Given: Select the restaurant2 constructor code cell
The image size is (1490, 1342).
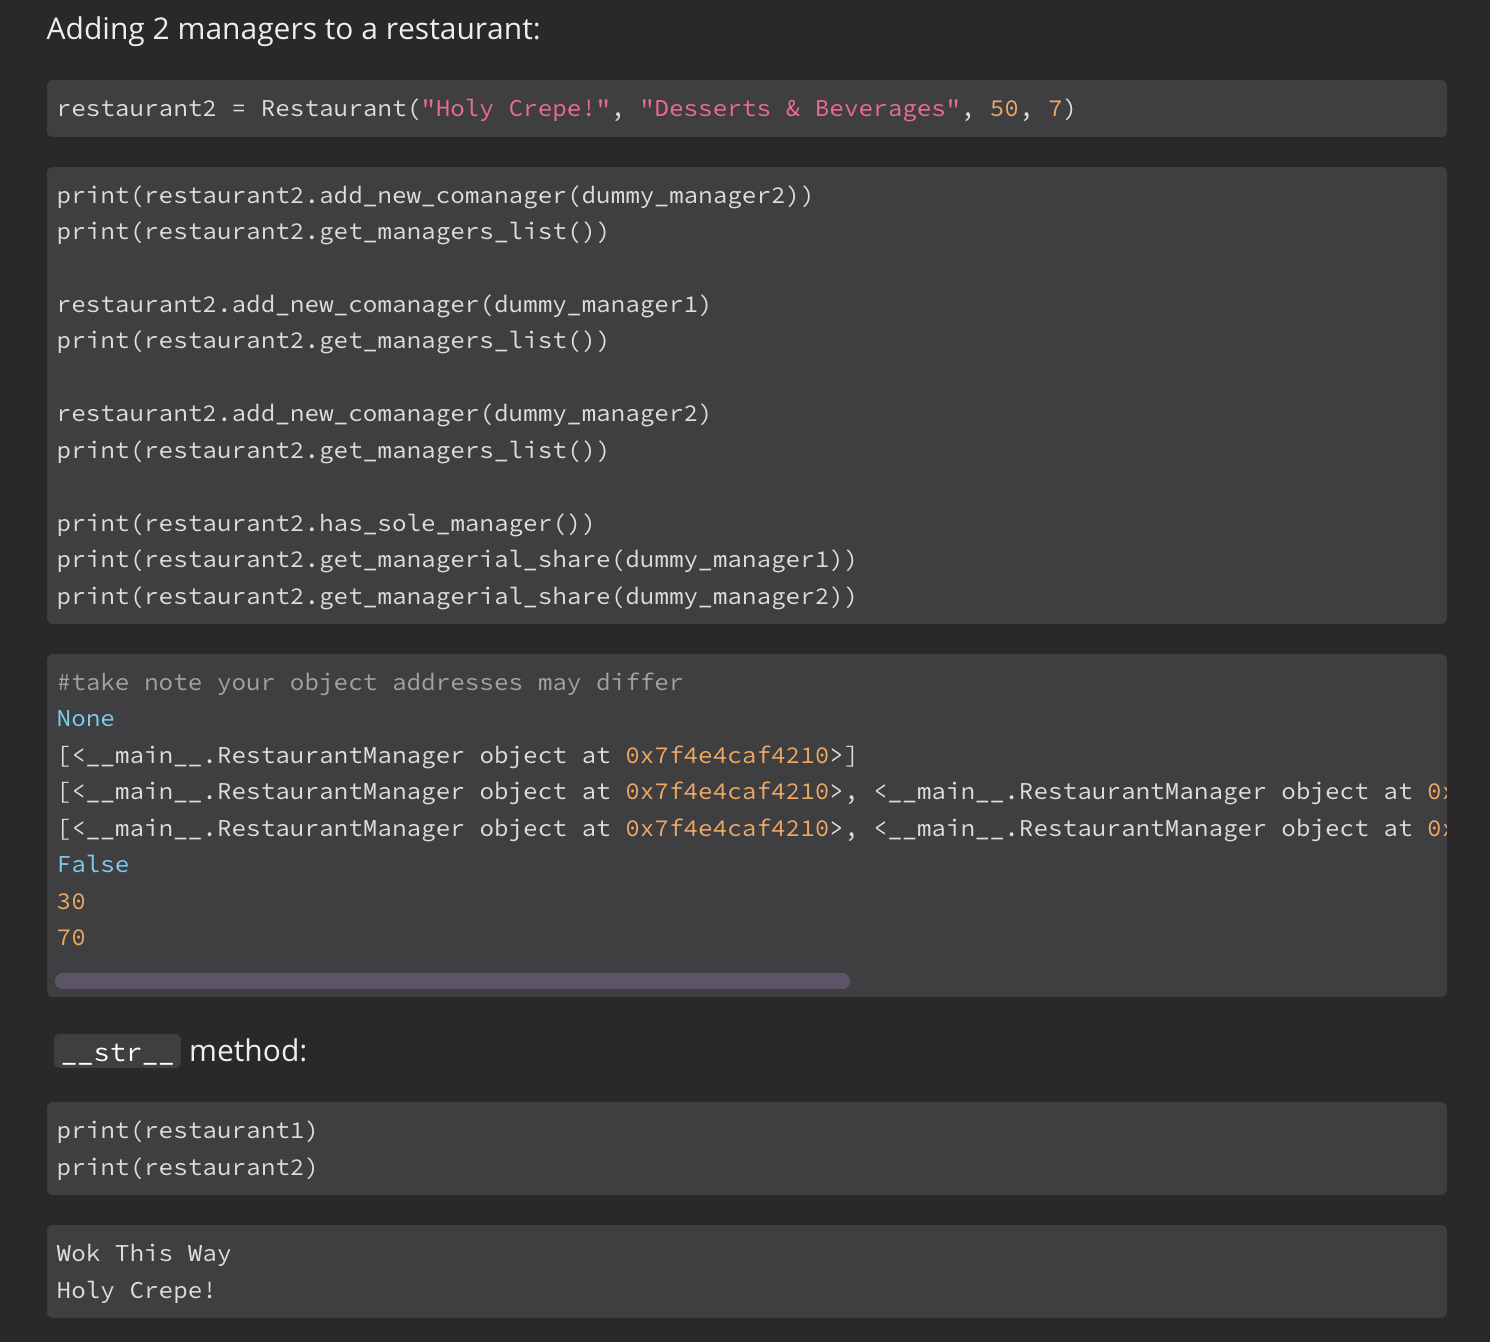Looking at the screenshot, I should [745, 108].
